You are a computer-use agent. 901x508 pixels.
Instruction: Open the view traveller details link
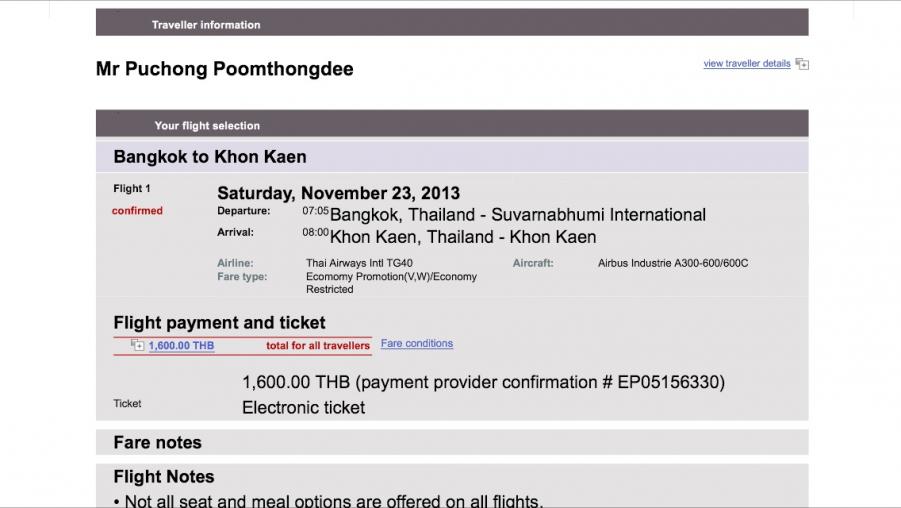click(x=746, y=64)
